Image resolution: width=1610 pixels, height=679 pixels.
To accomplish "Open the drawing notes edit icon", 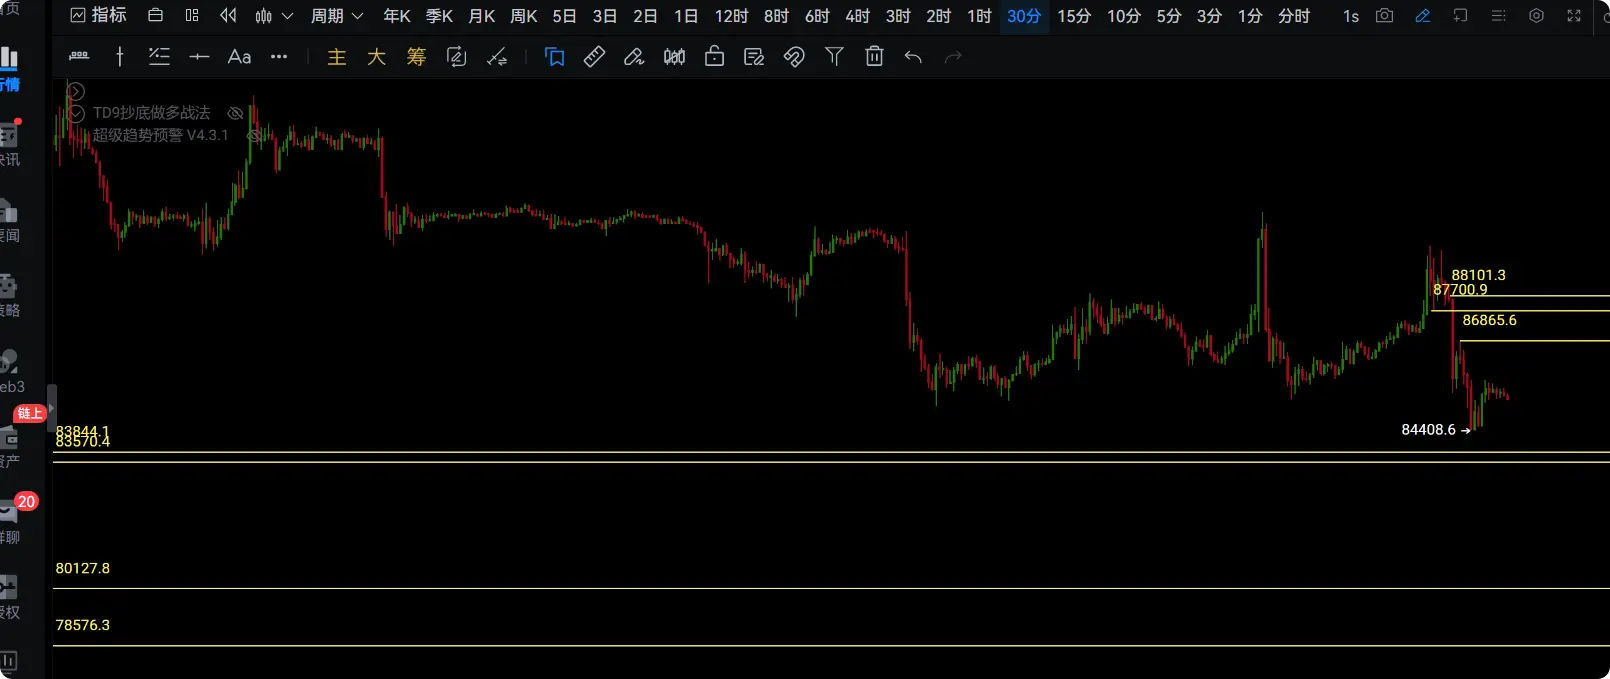I will coord(754,57).
